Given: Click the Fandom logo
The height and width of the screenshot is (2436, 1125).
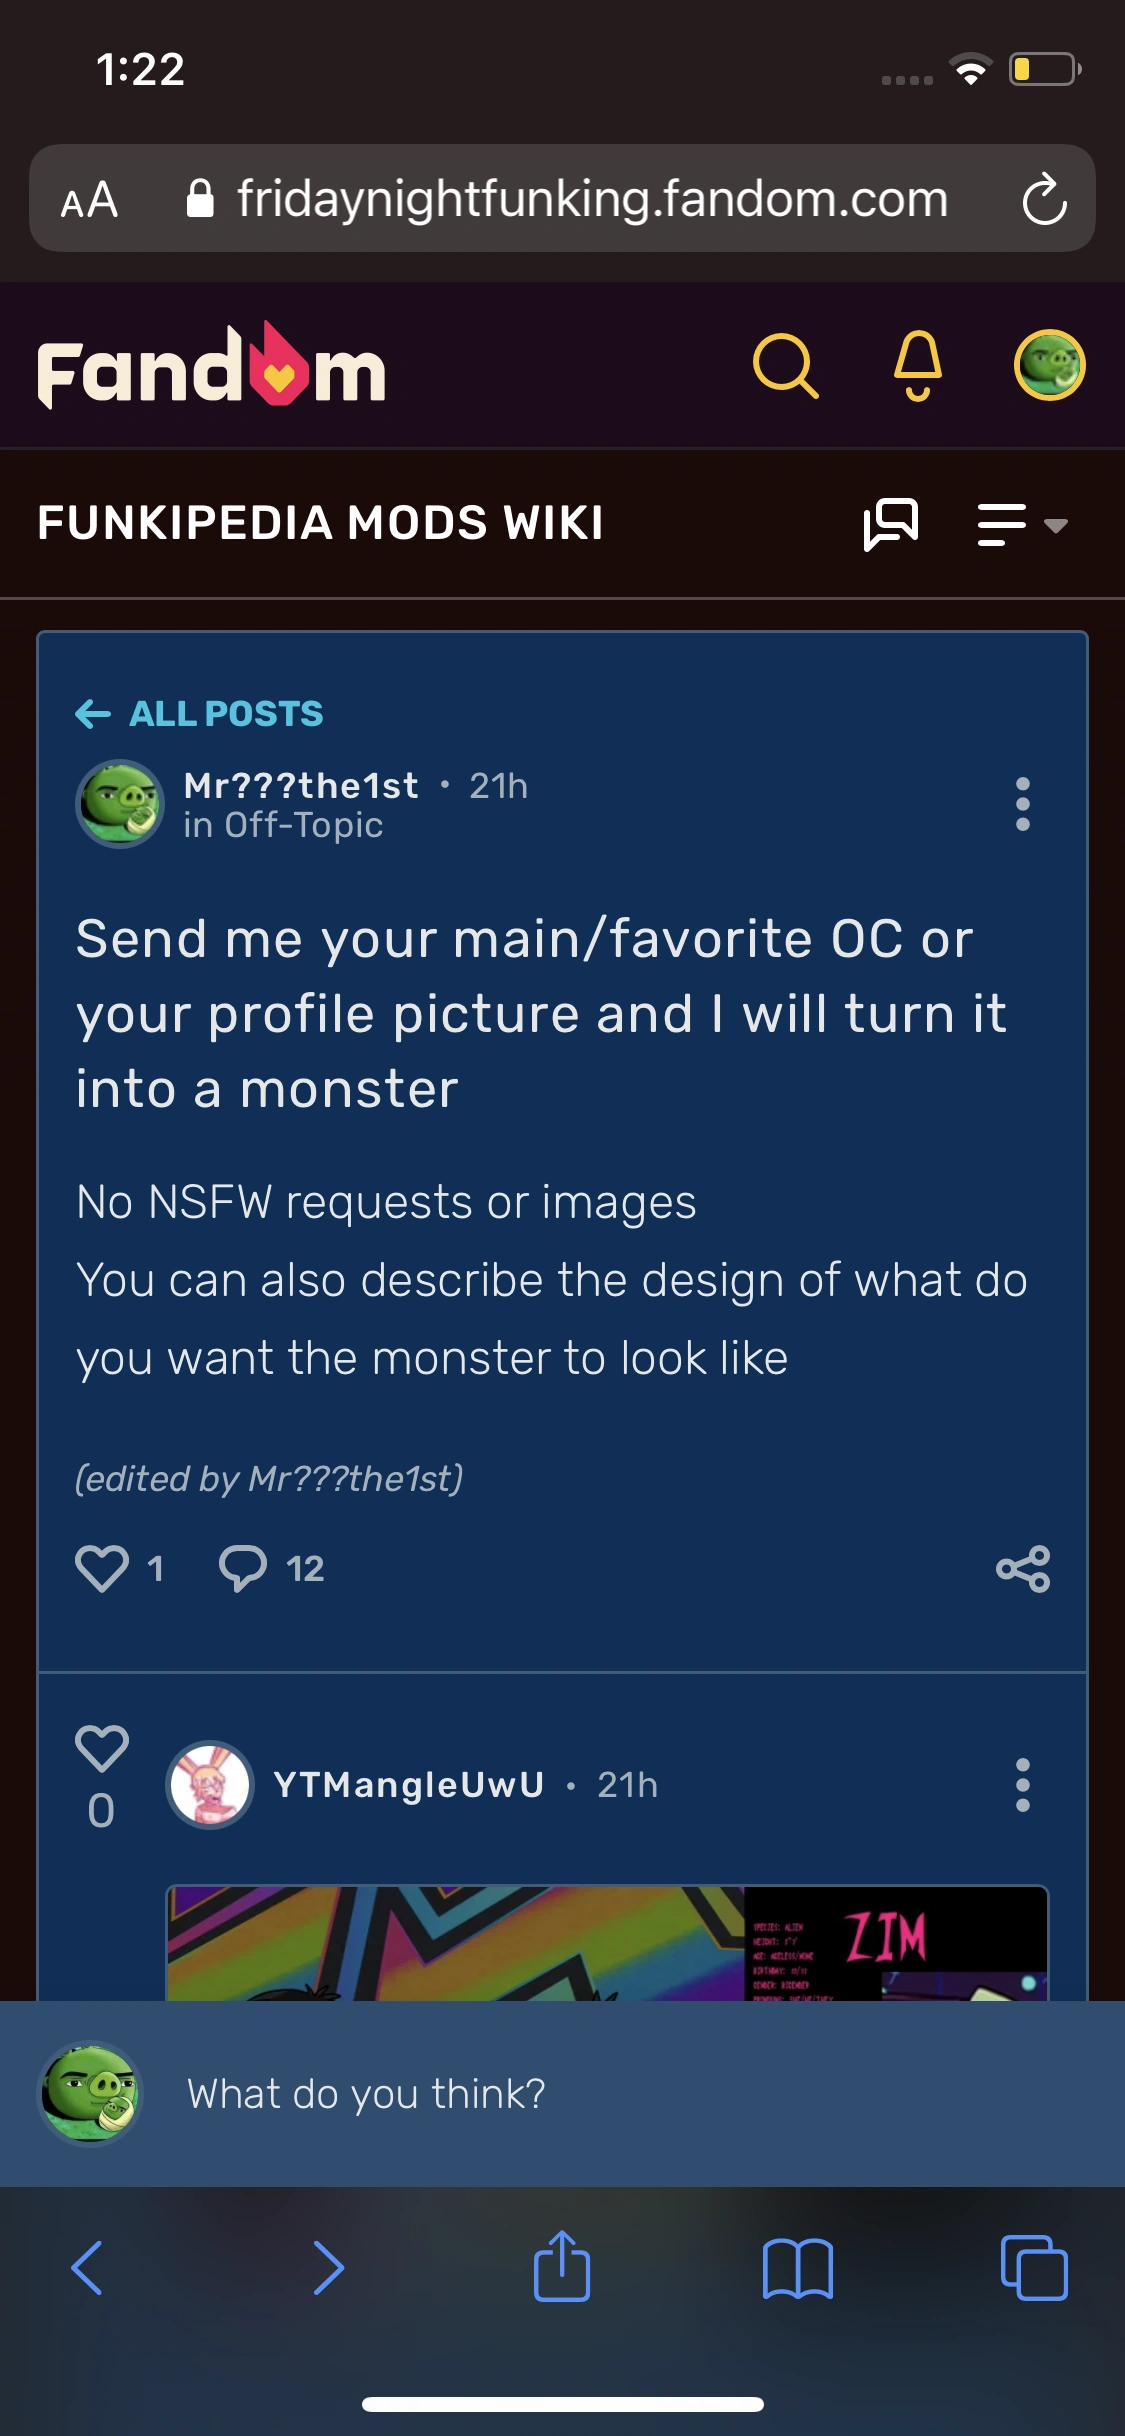Looking at the screenshot, I should click(x=208, y=371).
